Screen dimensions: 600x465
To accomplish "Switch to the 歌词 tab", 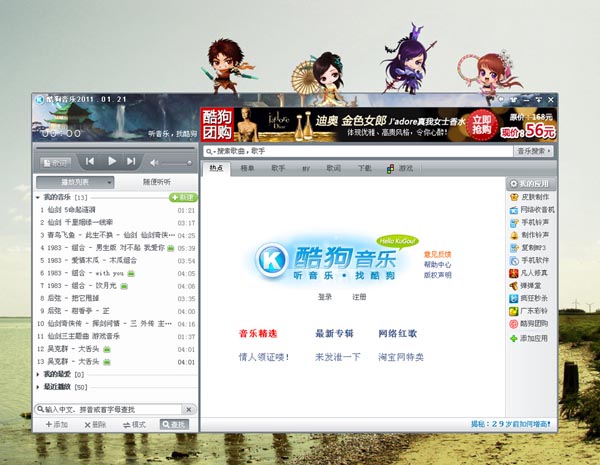I will pos(333,168).
